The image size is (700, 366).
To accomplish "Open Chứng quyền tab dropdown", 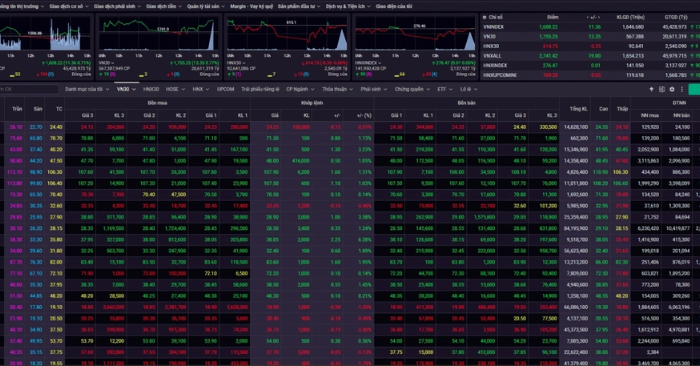I will (412, 89).
